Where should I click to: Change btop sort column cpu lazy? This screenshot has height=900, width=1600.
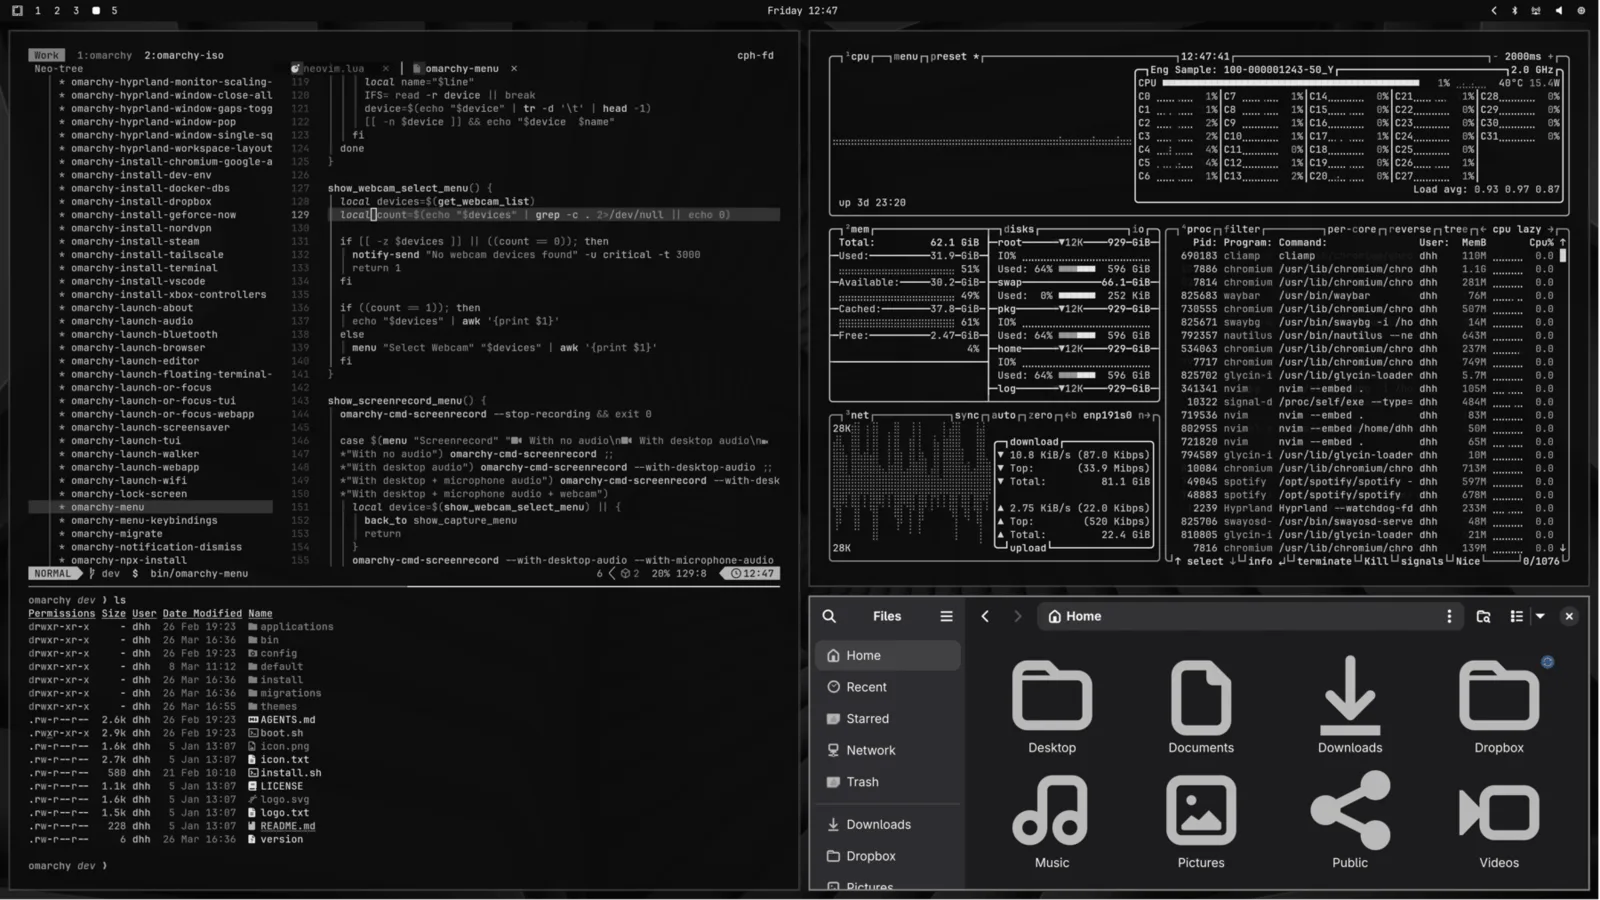point(1516,229)
